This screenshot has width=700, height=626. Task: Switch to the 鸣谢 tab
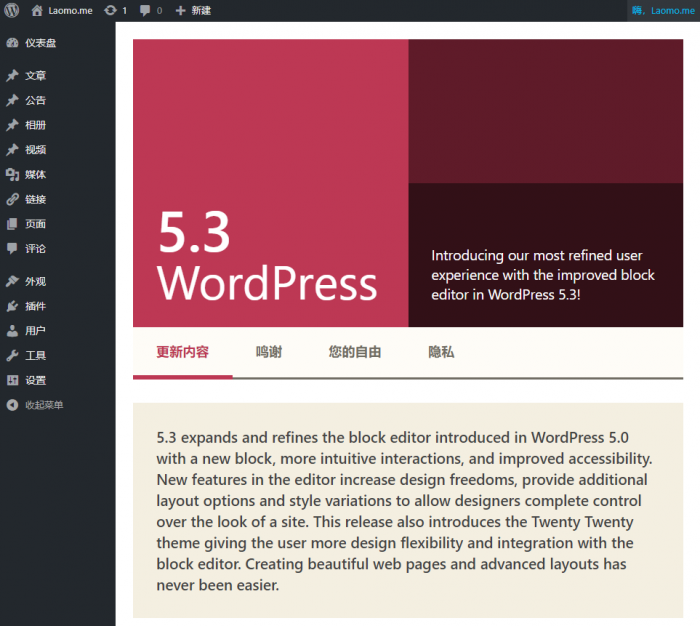click(x=268, y=352)
